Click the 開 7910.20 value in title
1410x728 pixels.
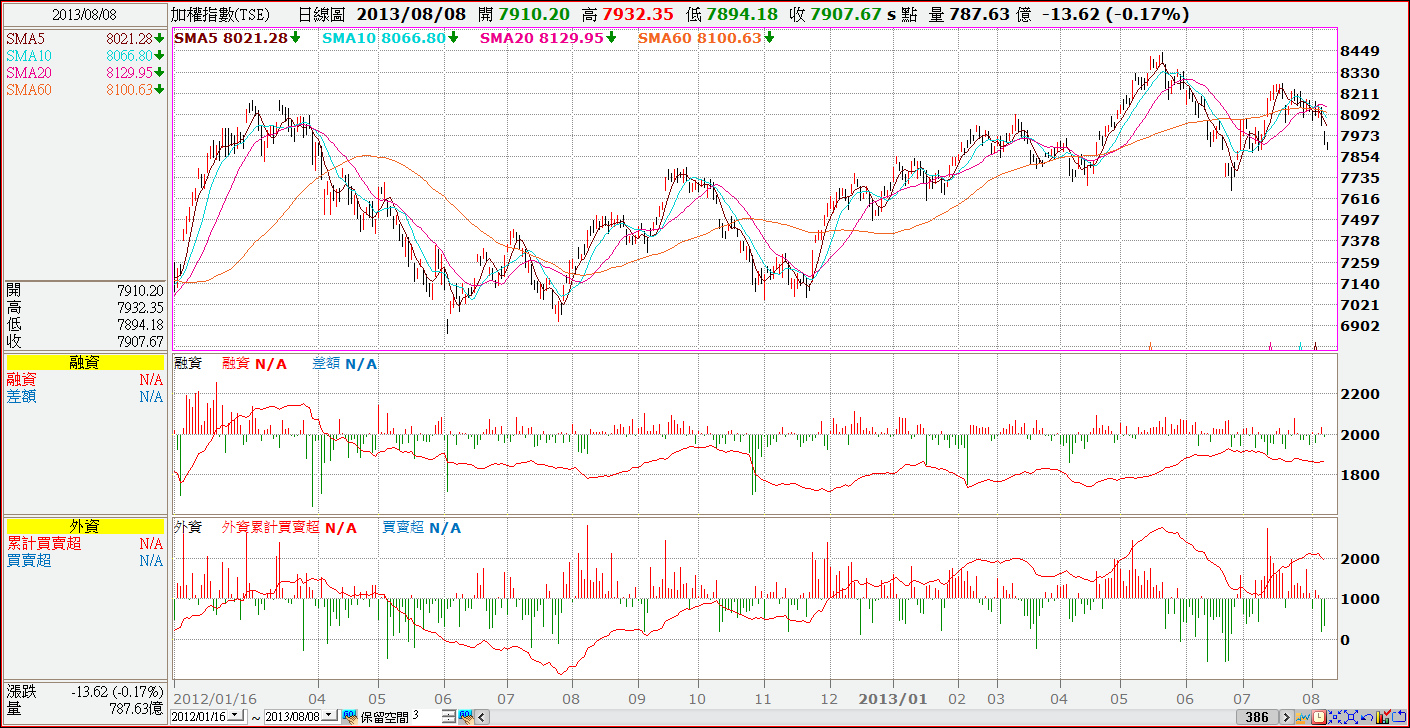(524, 14)
